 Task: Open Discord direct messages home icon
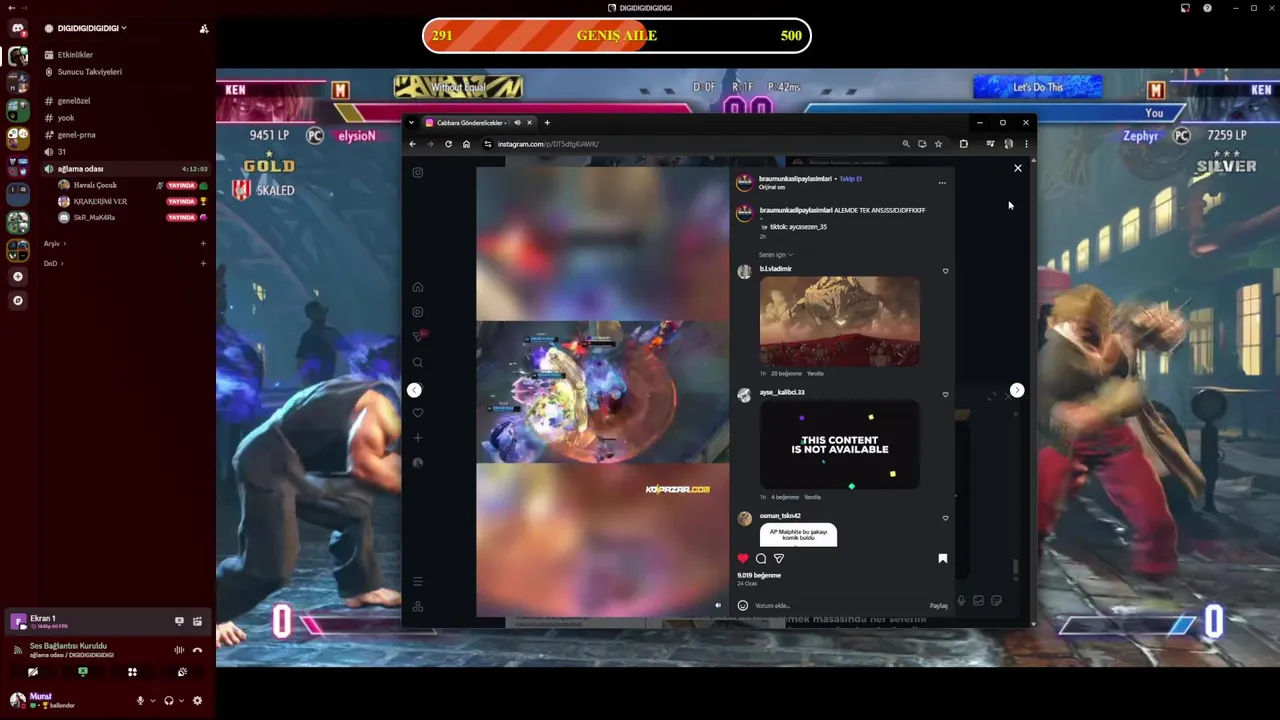pyautogui.click(x=17, y=30)
